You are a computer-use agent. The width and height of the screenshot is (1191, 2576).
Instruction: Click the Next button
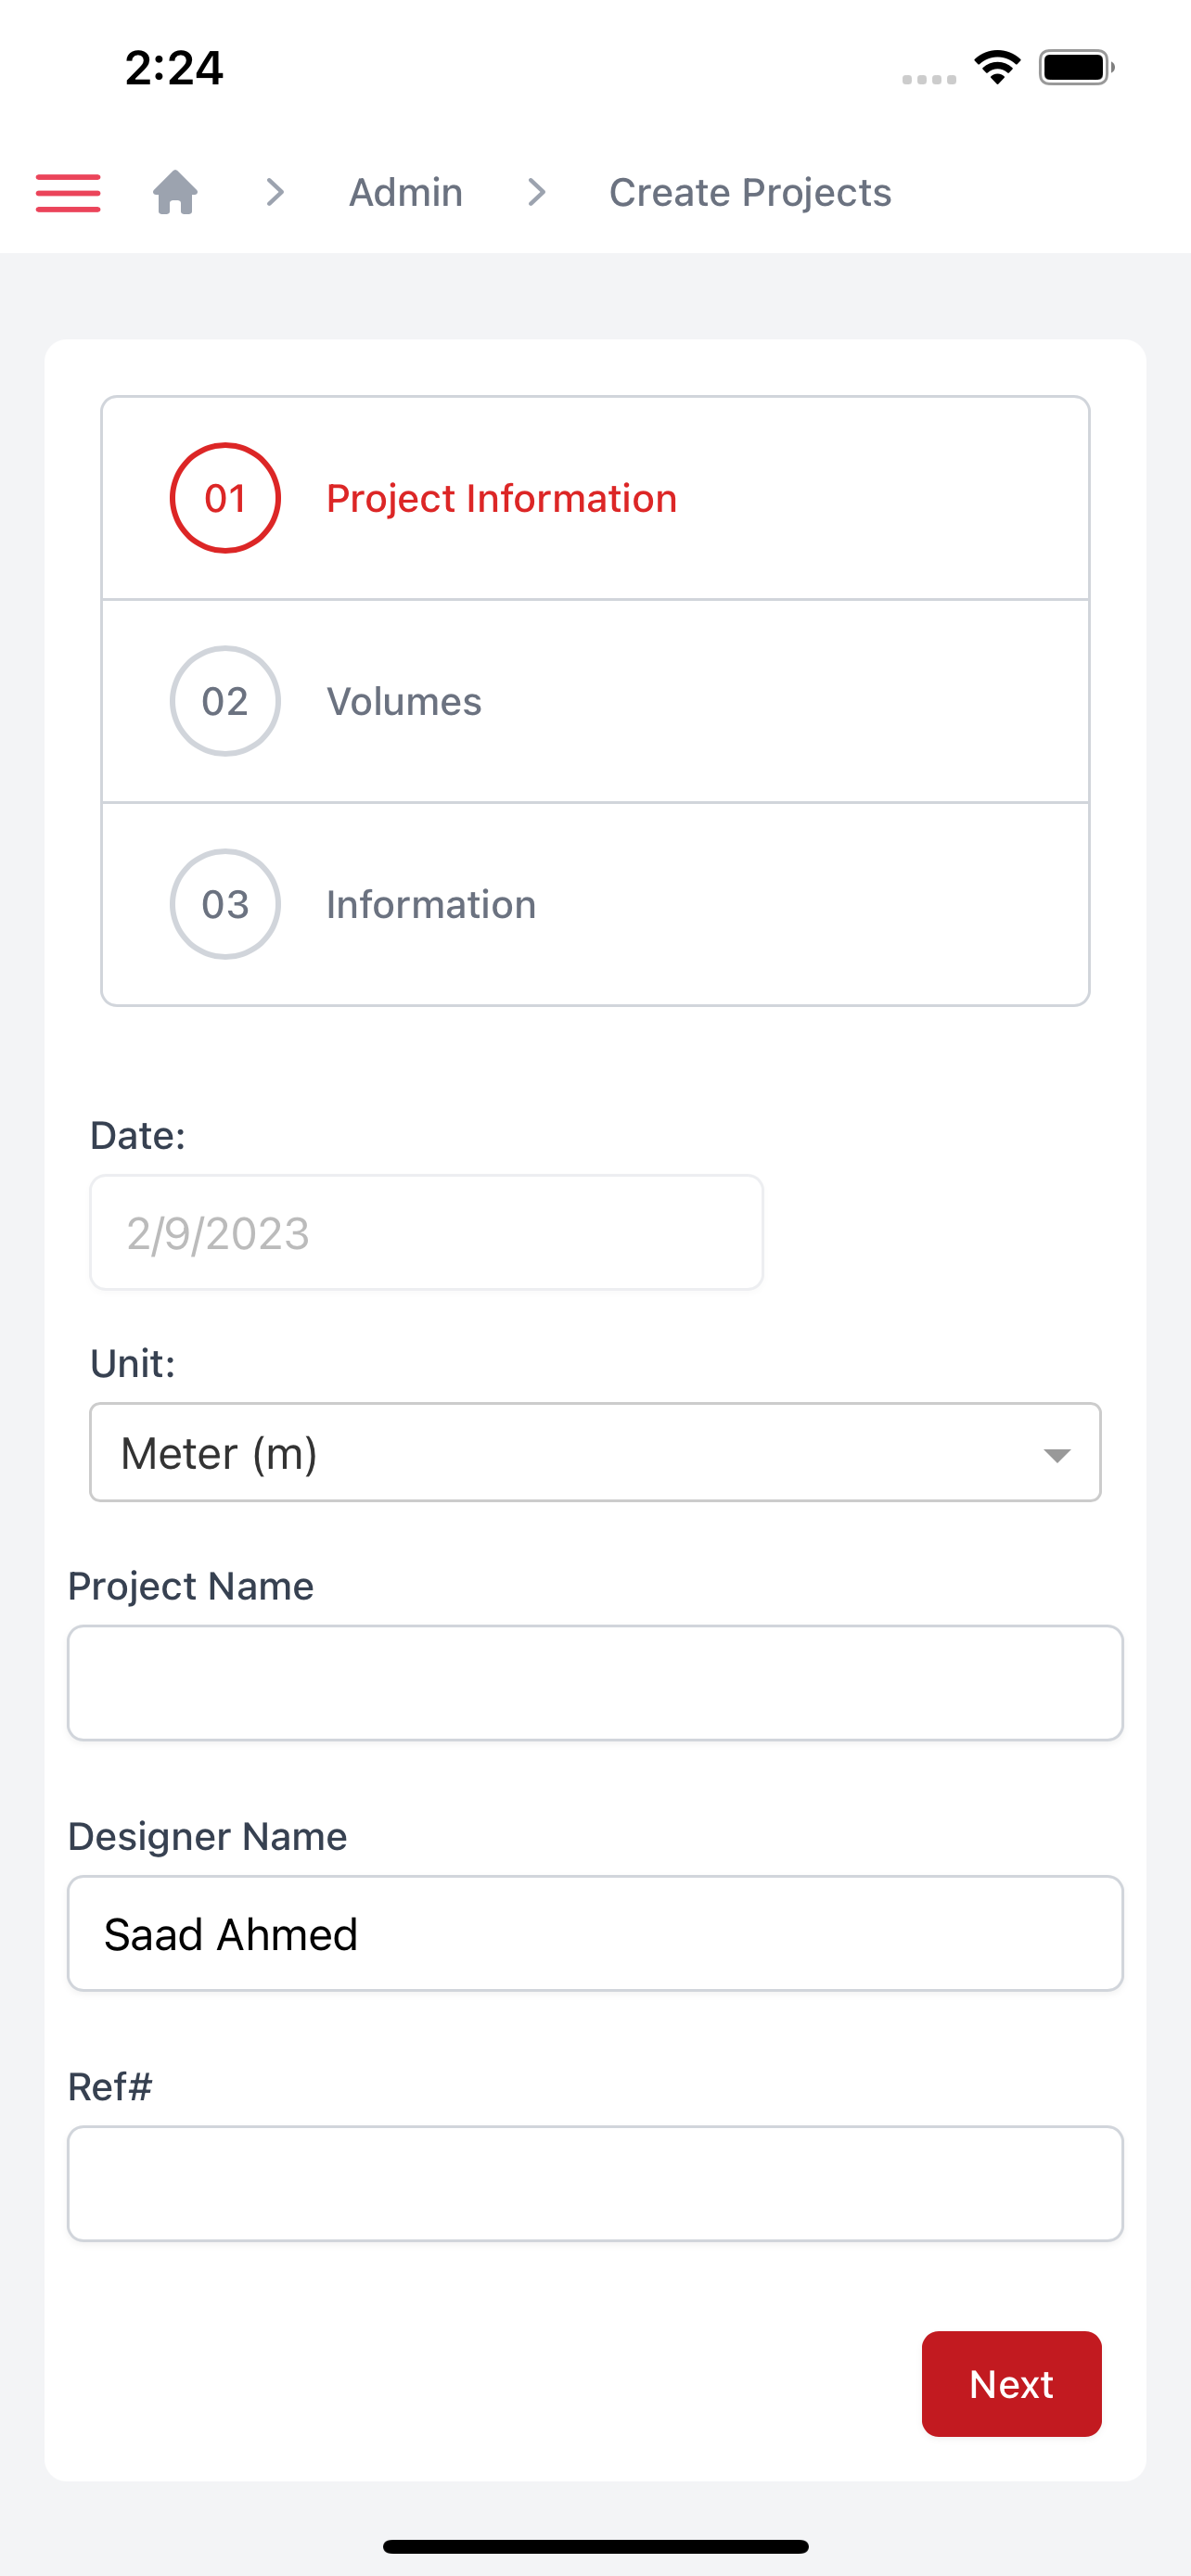(x=1011, y=2384)
